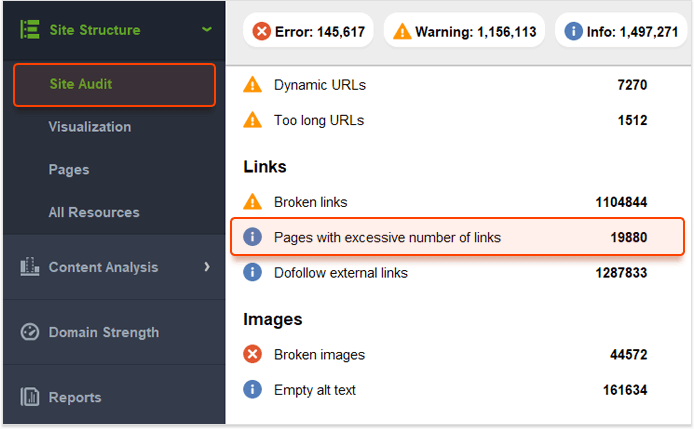The width and height of the screenshot is (694, 429).
Task: Click the info icon beside Empty alt text
Action: click(x=252, y=390)
